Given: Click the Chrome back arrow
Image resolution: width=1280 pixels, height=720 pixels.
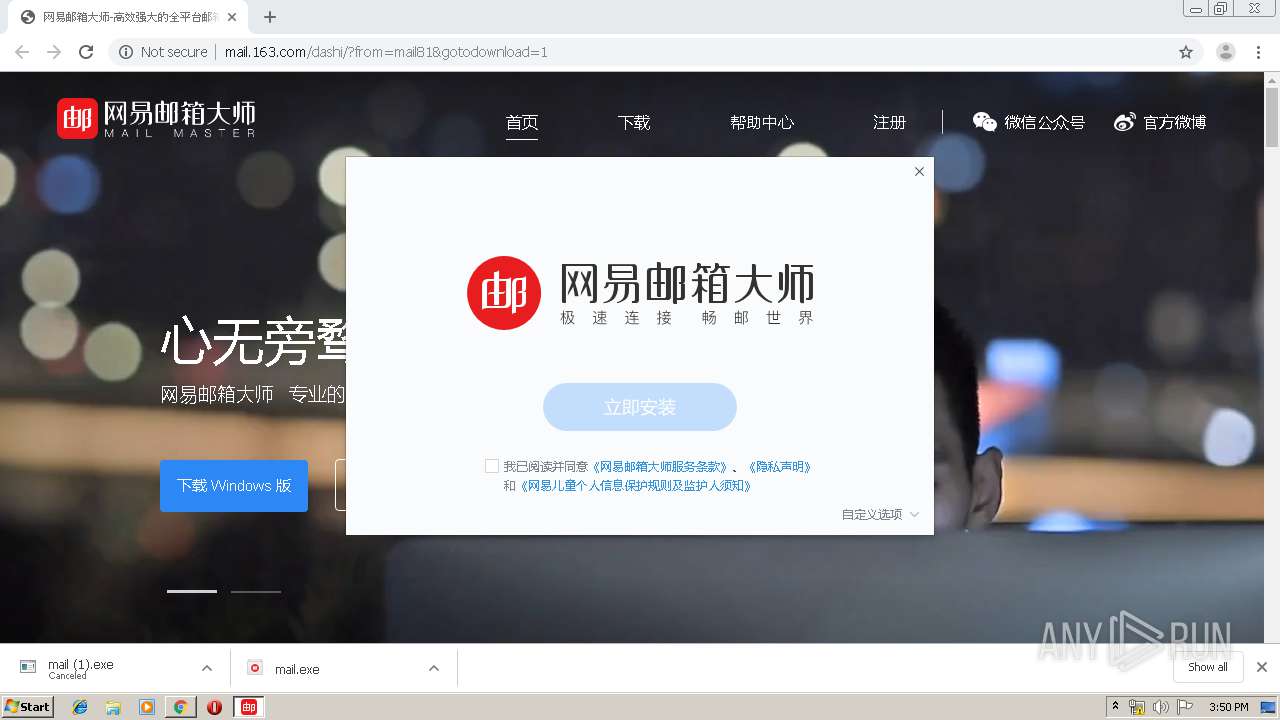Looking at the screenshot, I should (22, 52).
